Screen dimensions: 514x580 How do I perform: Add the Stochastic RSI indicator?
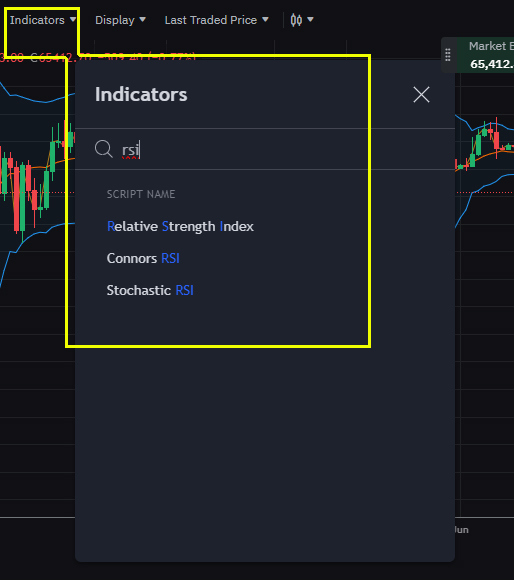(150, 290)
